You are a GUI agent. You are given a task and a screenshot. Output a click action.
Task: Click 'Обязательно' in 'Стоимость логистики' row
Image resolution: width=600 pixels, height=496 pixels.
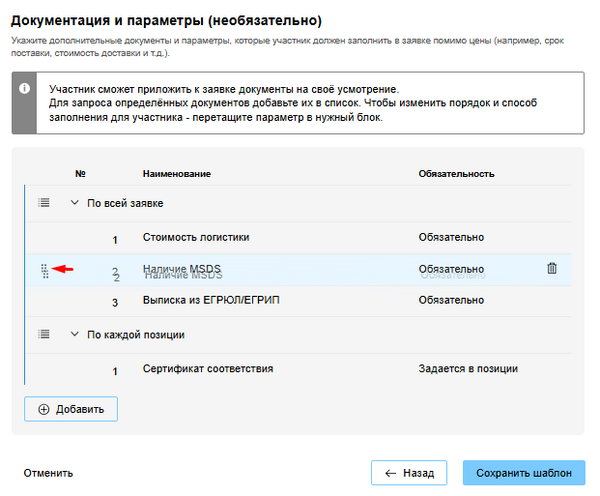[451, 237]
